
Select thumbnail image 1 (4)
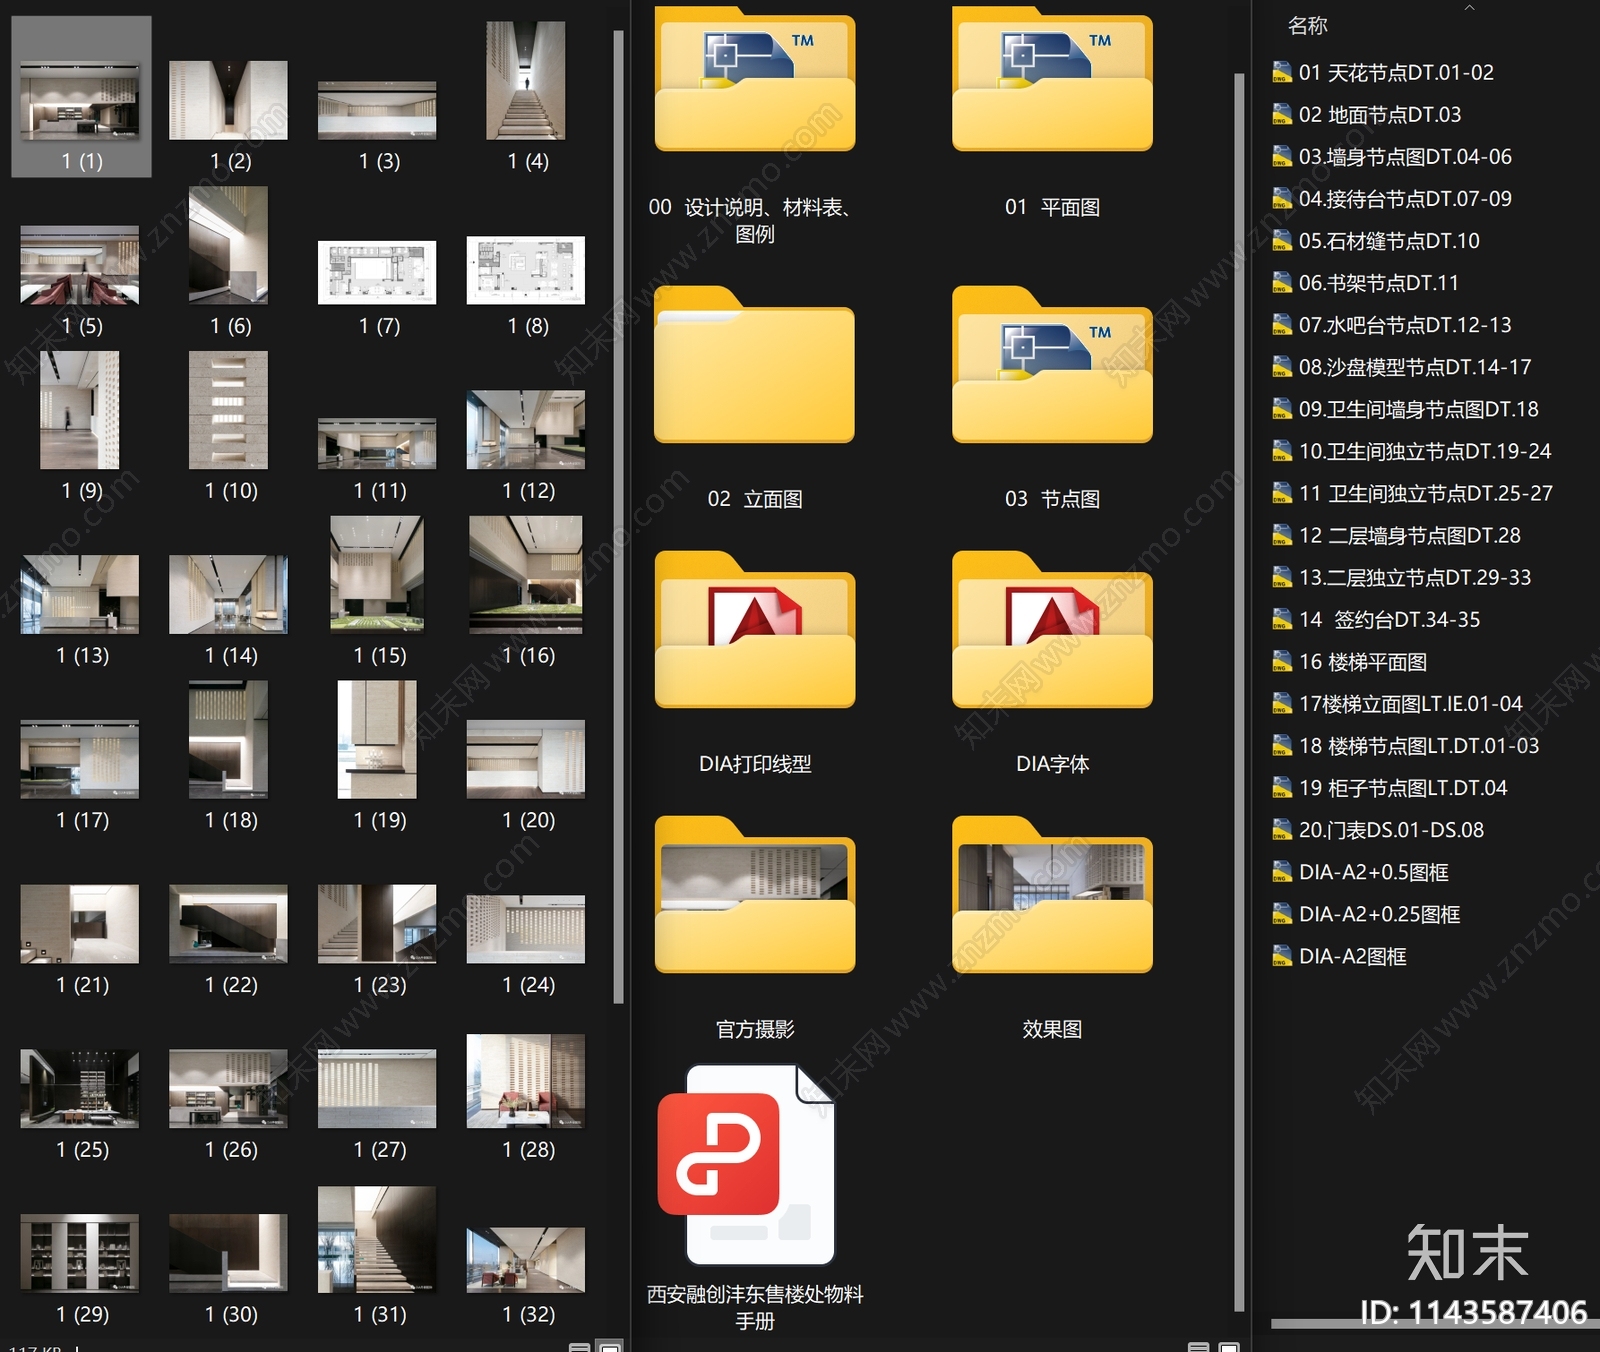pyautogui.click(x=526, y=96)
